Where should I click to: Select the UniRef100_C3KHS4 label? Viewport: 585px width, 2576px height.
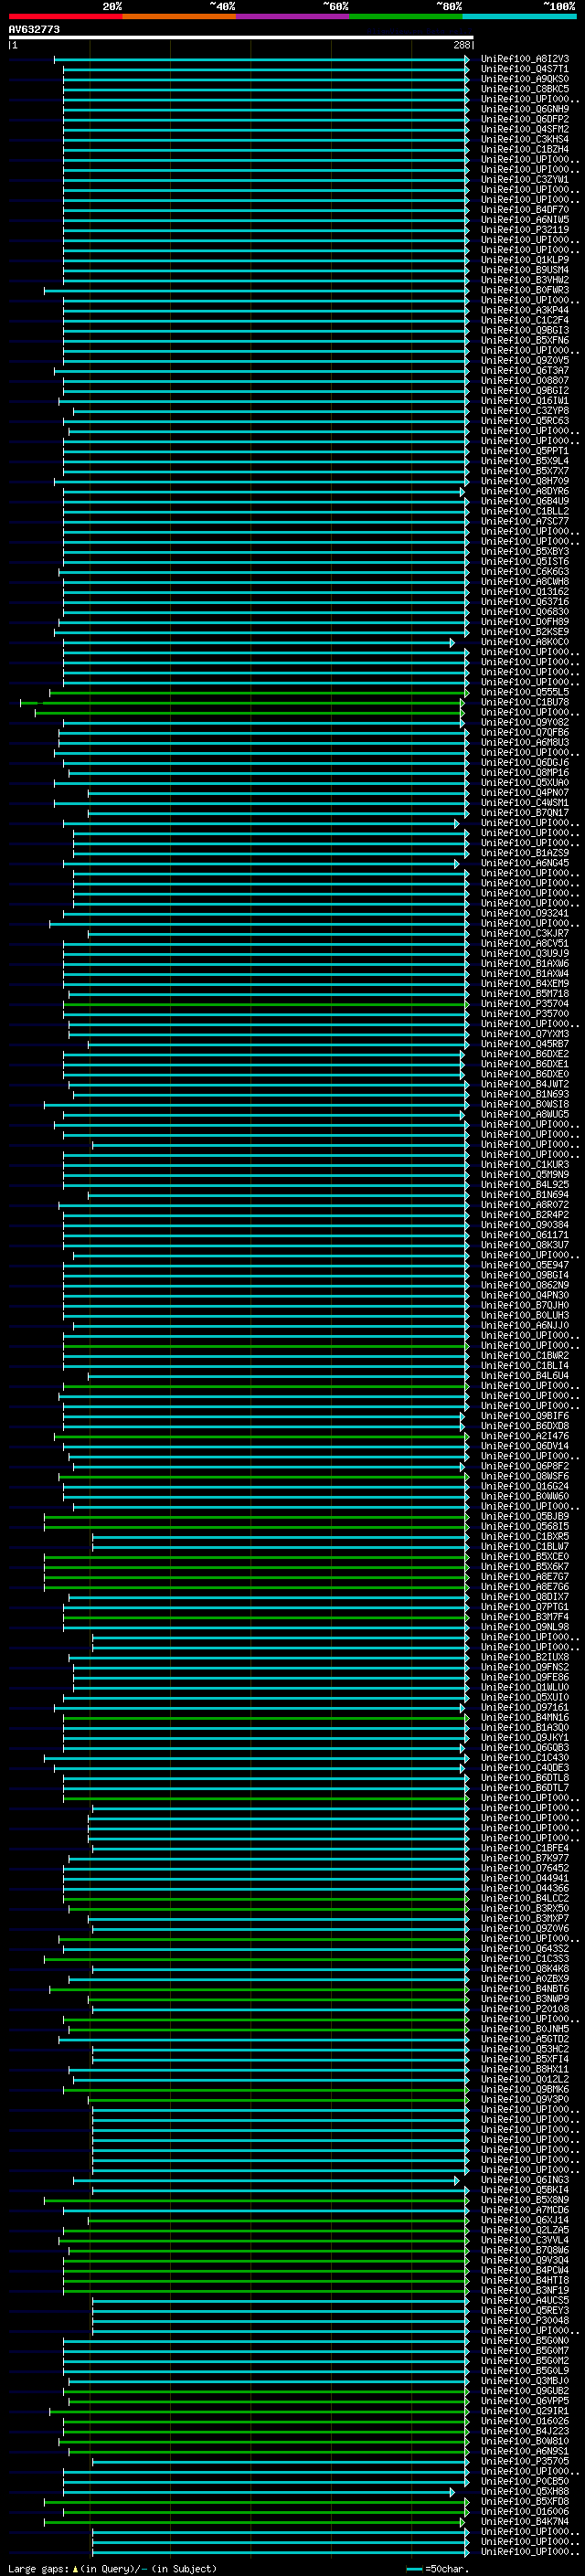pyautogui.click(x=525, y=139)
